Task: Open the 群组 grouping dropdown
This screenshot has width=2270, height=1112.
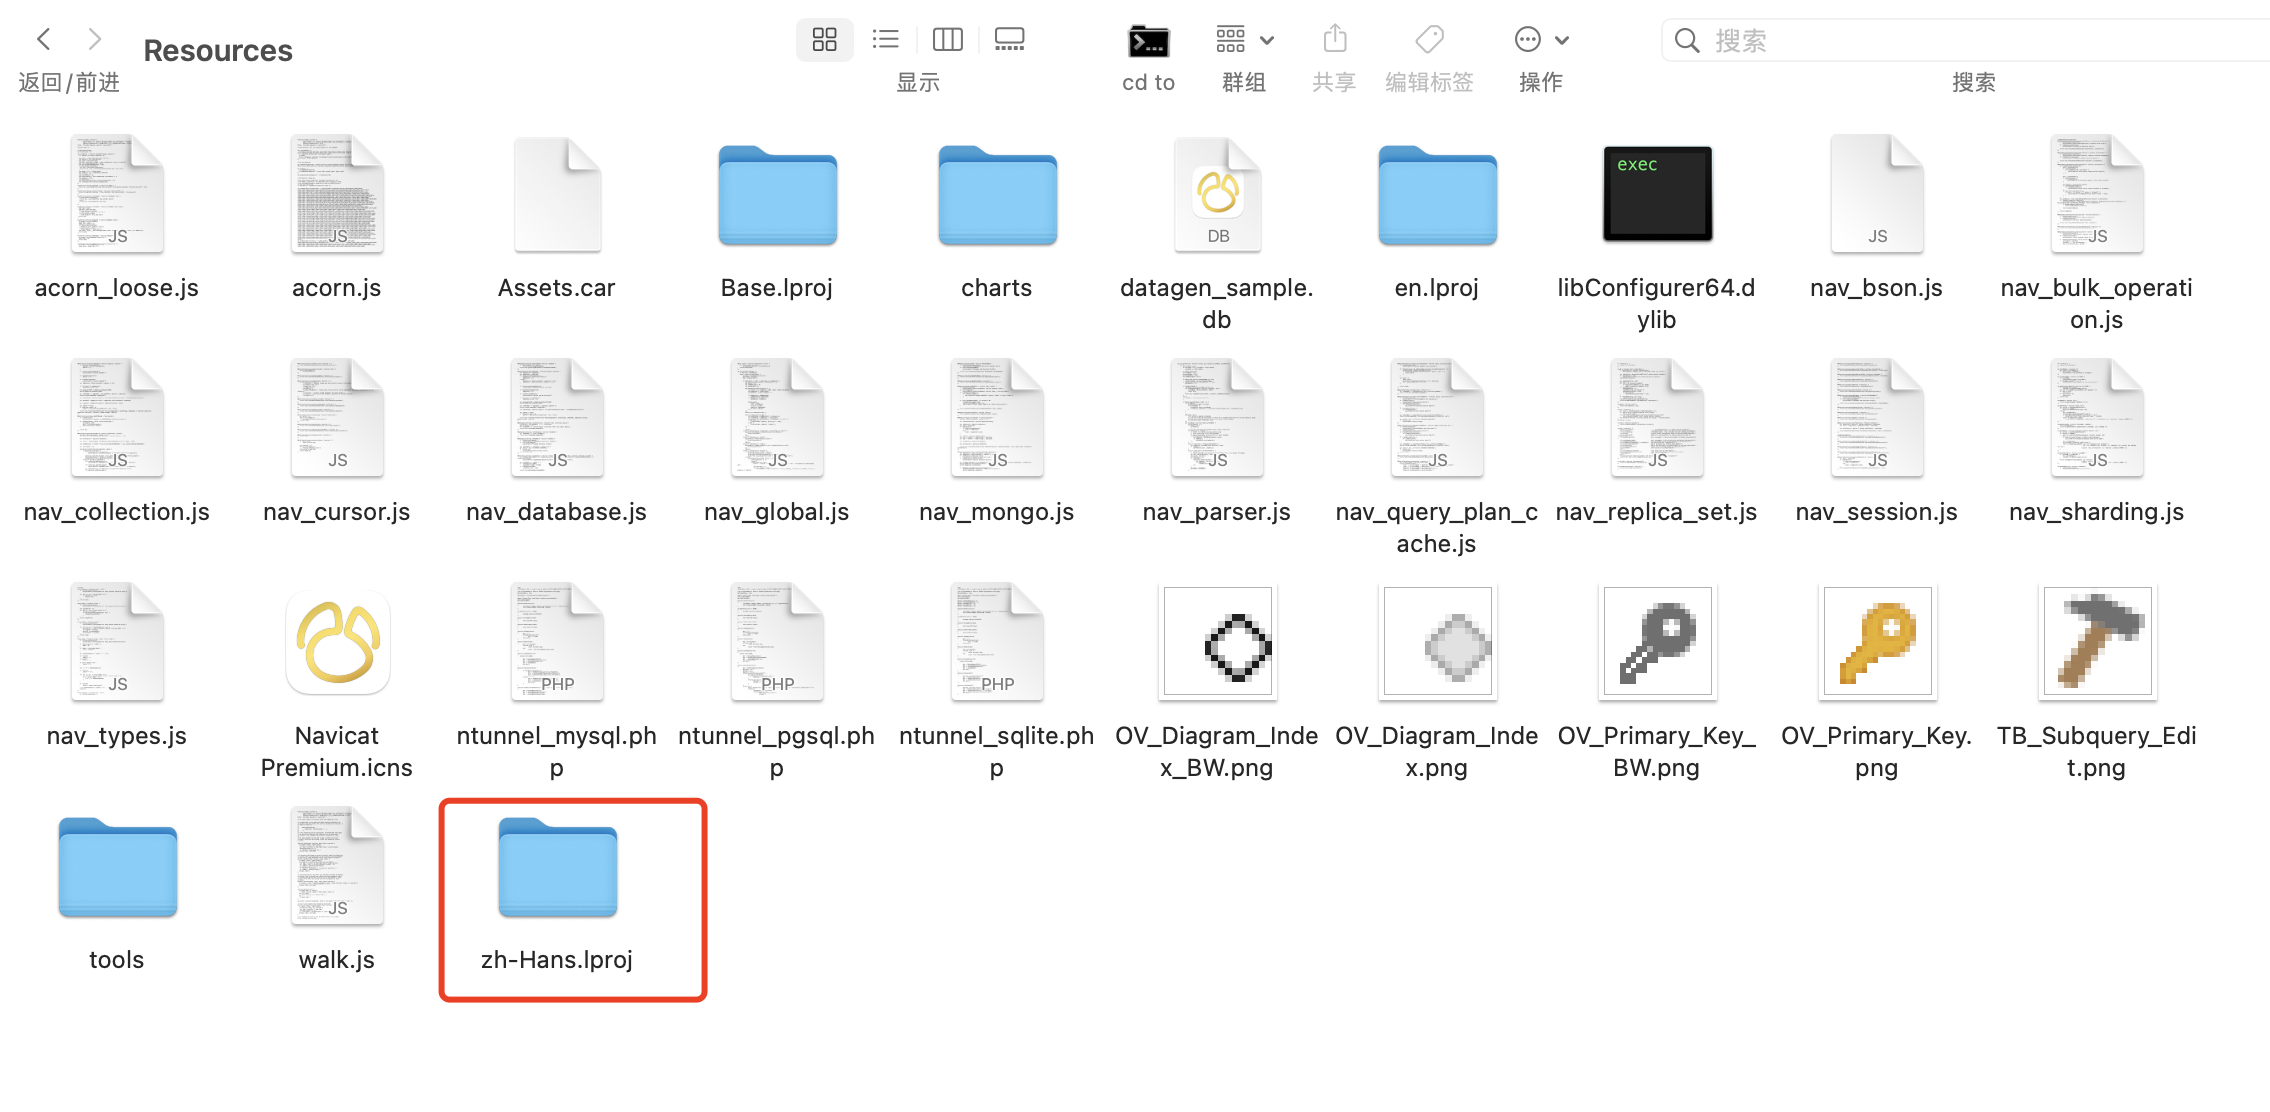Action: click(x=1244, y=40)
